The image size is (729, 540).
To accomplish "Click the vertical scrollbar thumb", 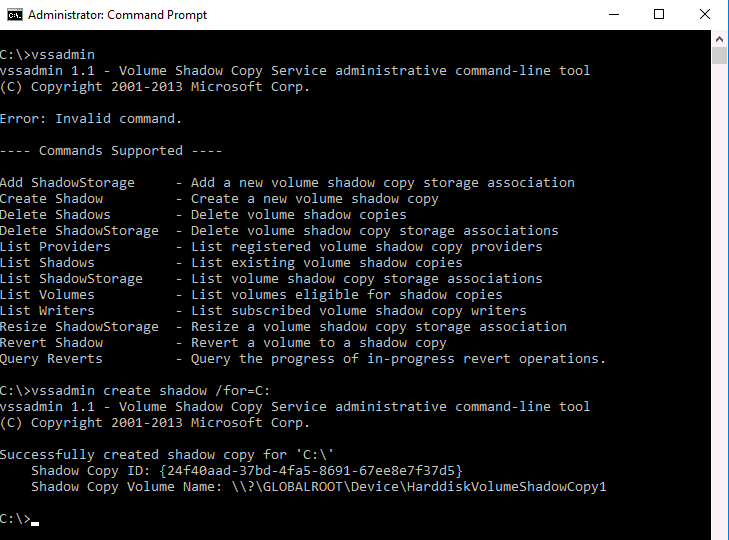I will coord(720,56).
